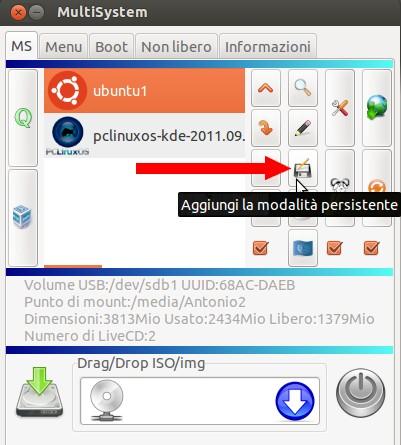Open the wrench and screwdriver tools icon

point(340,108)
